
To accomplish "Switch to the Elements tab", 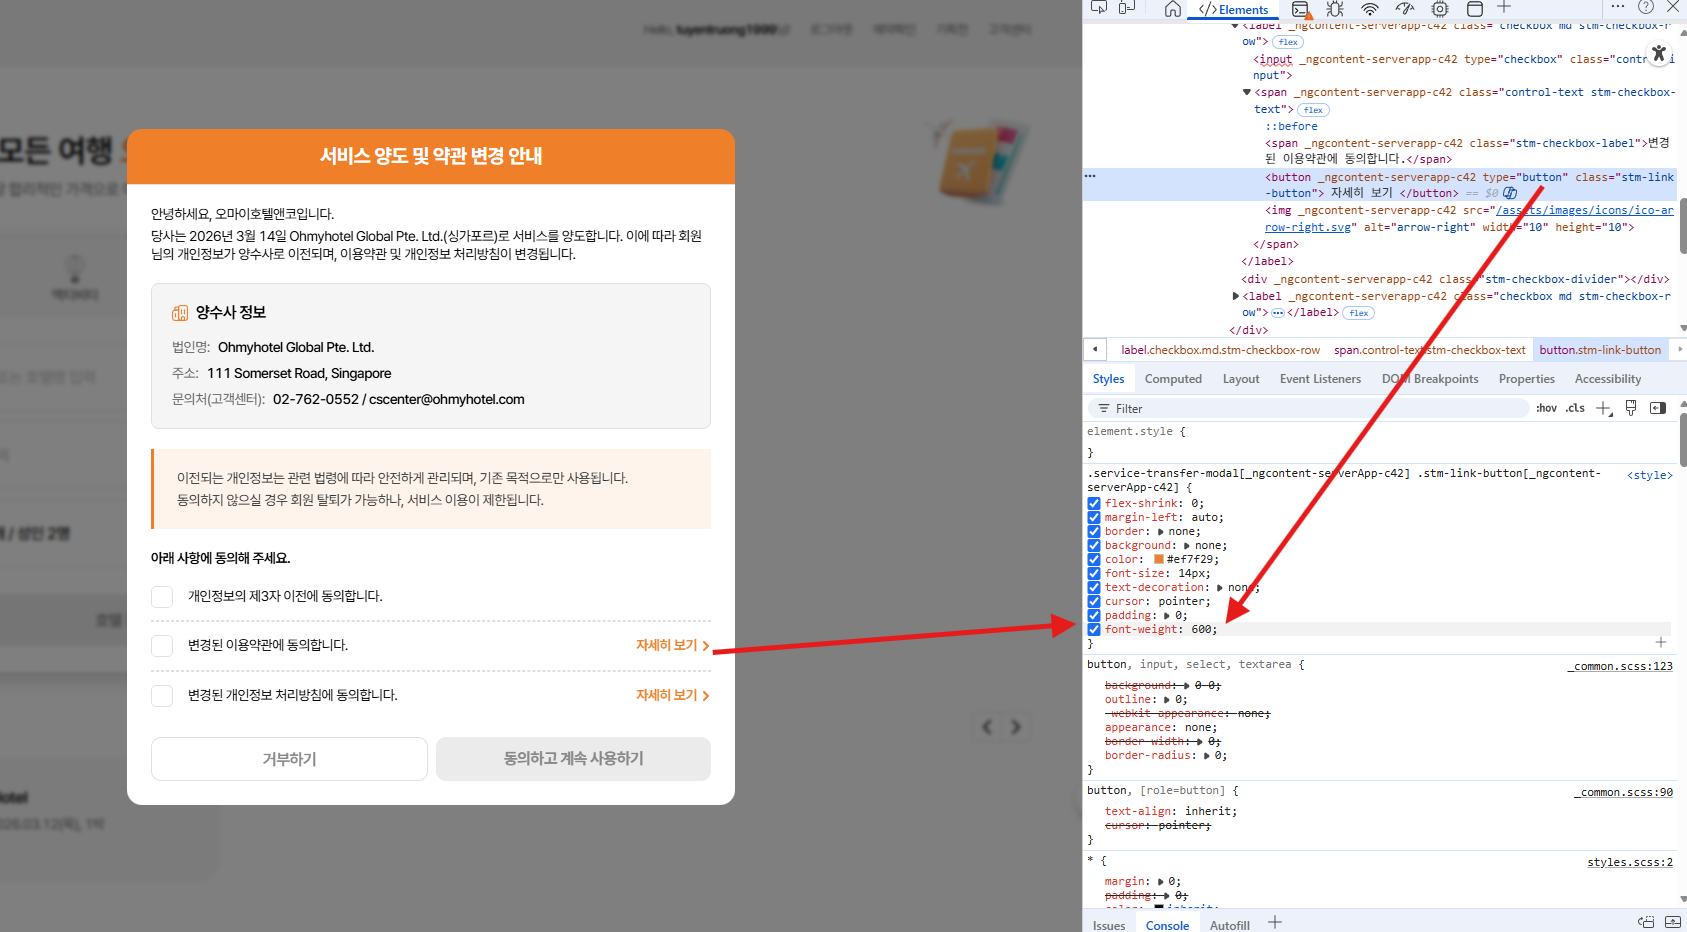I will [1234, 9].
